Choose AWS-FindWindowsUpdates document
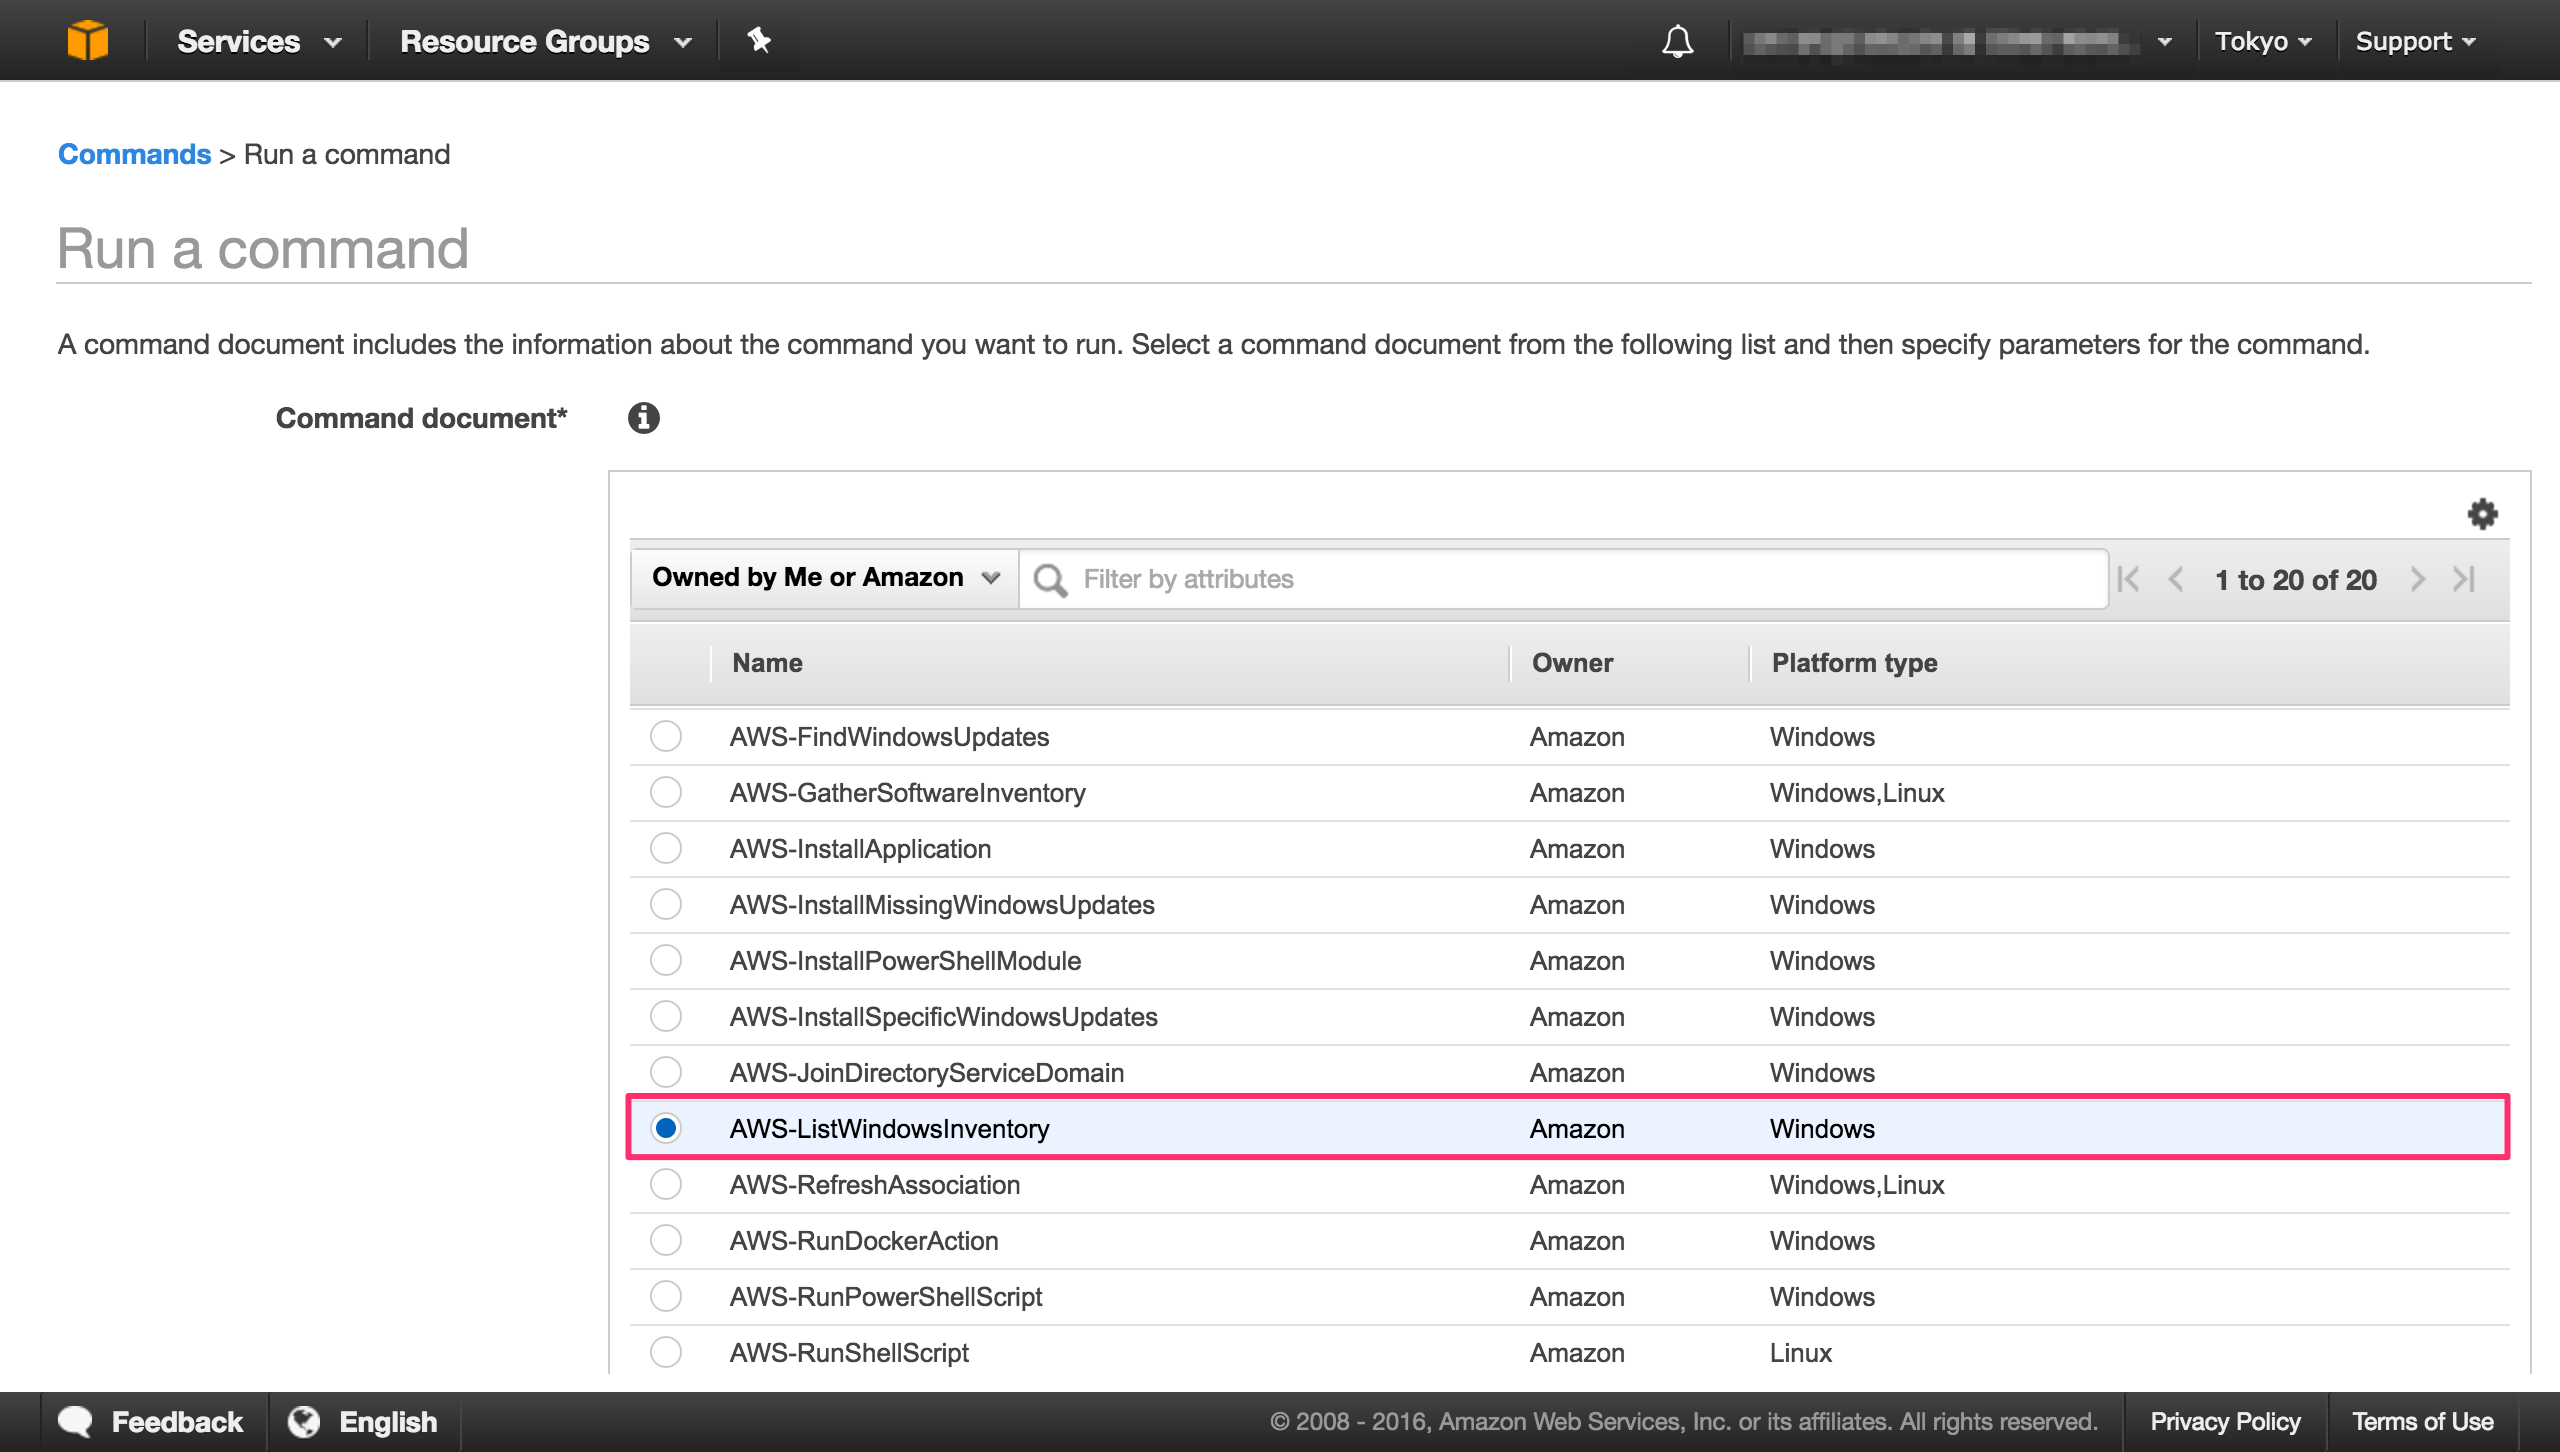 (x=666, y=737)
